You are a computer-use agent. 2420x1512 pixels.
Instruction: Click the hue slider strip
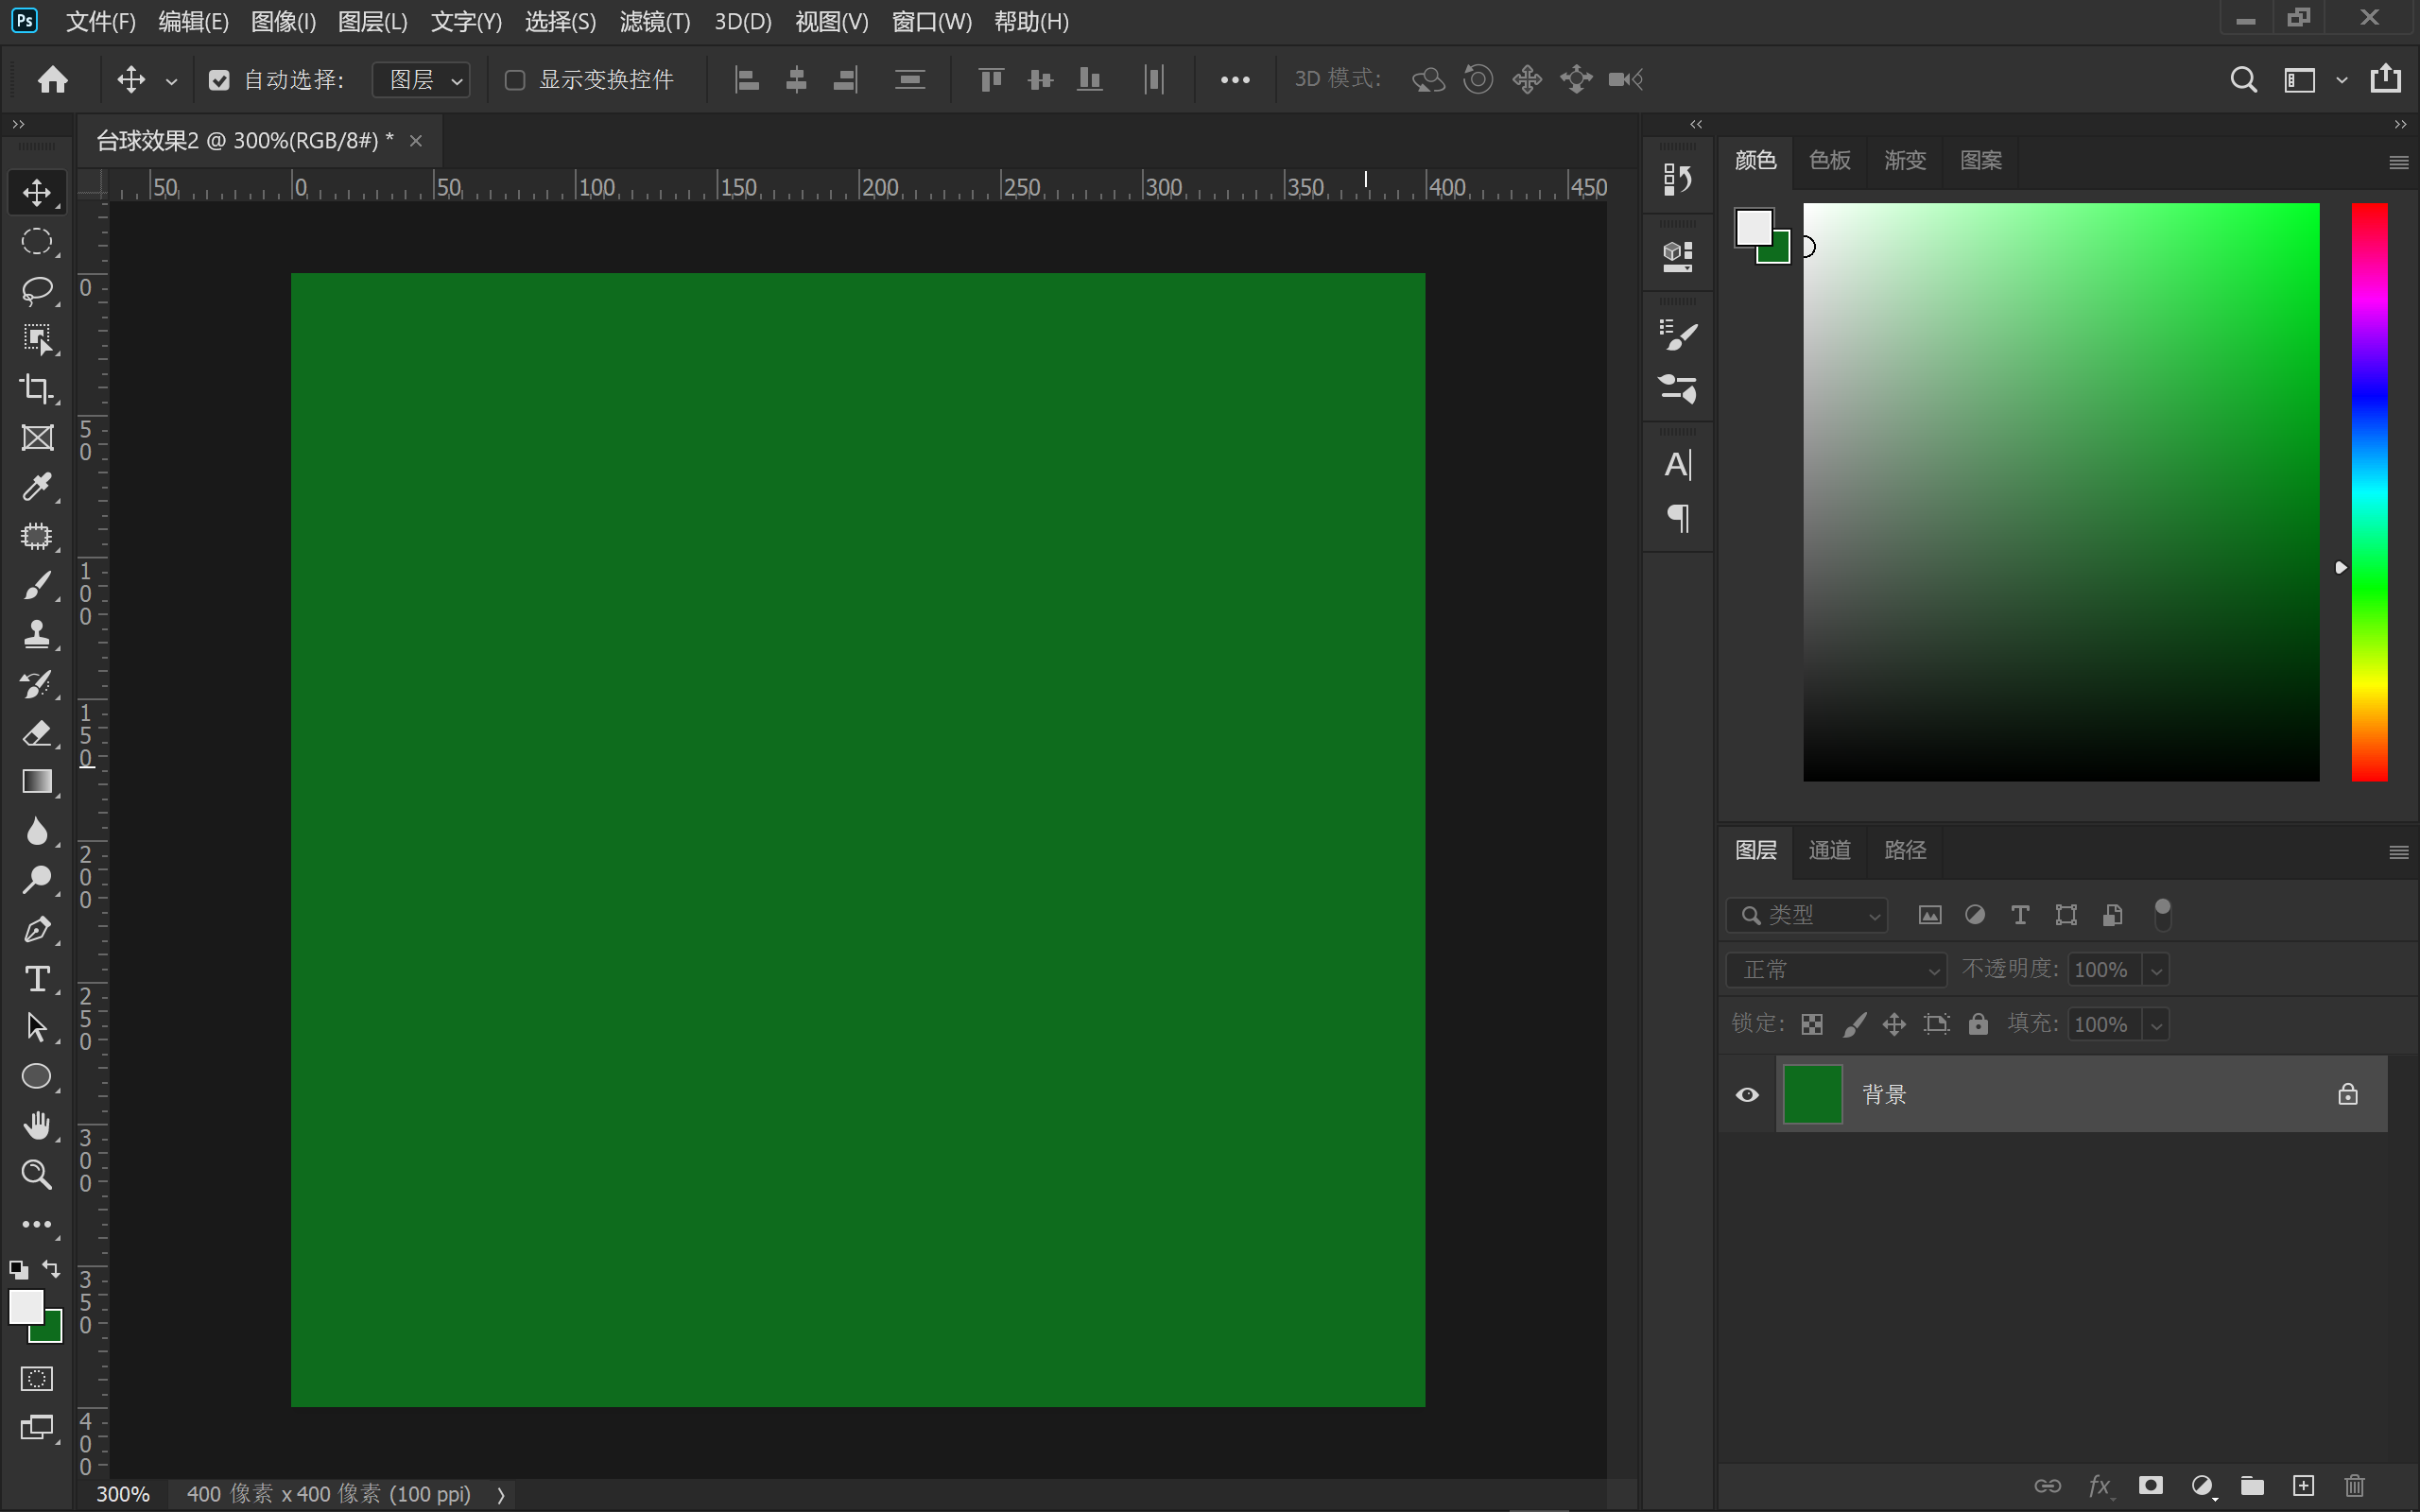click(2368, 492)
